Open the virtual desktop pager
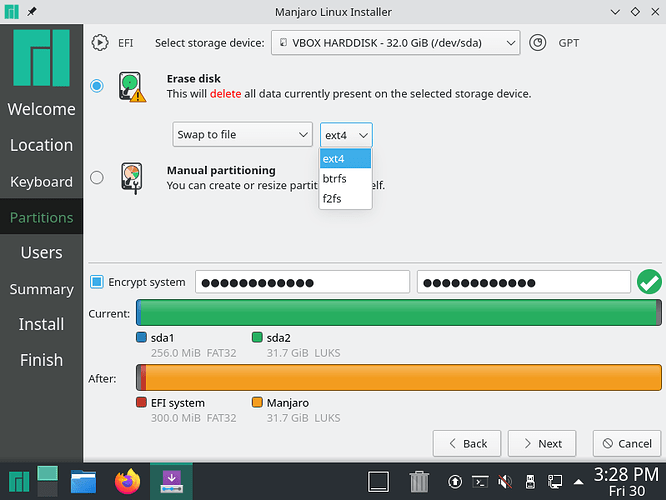 coord(47,481)
